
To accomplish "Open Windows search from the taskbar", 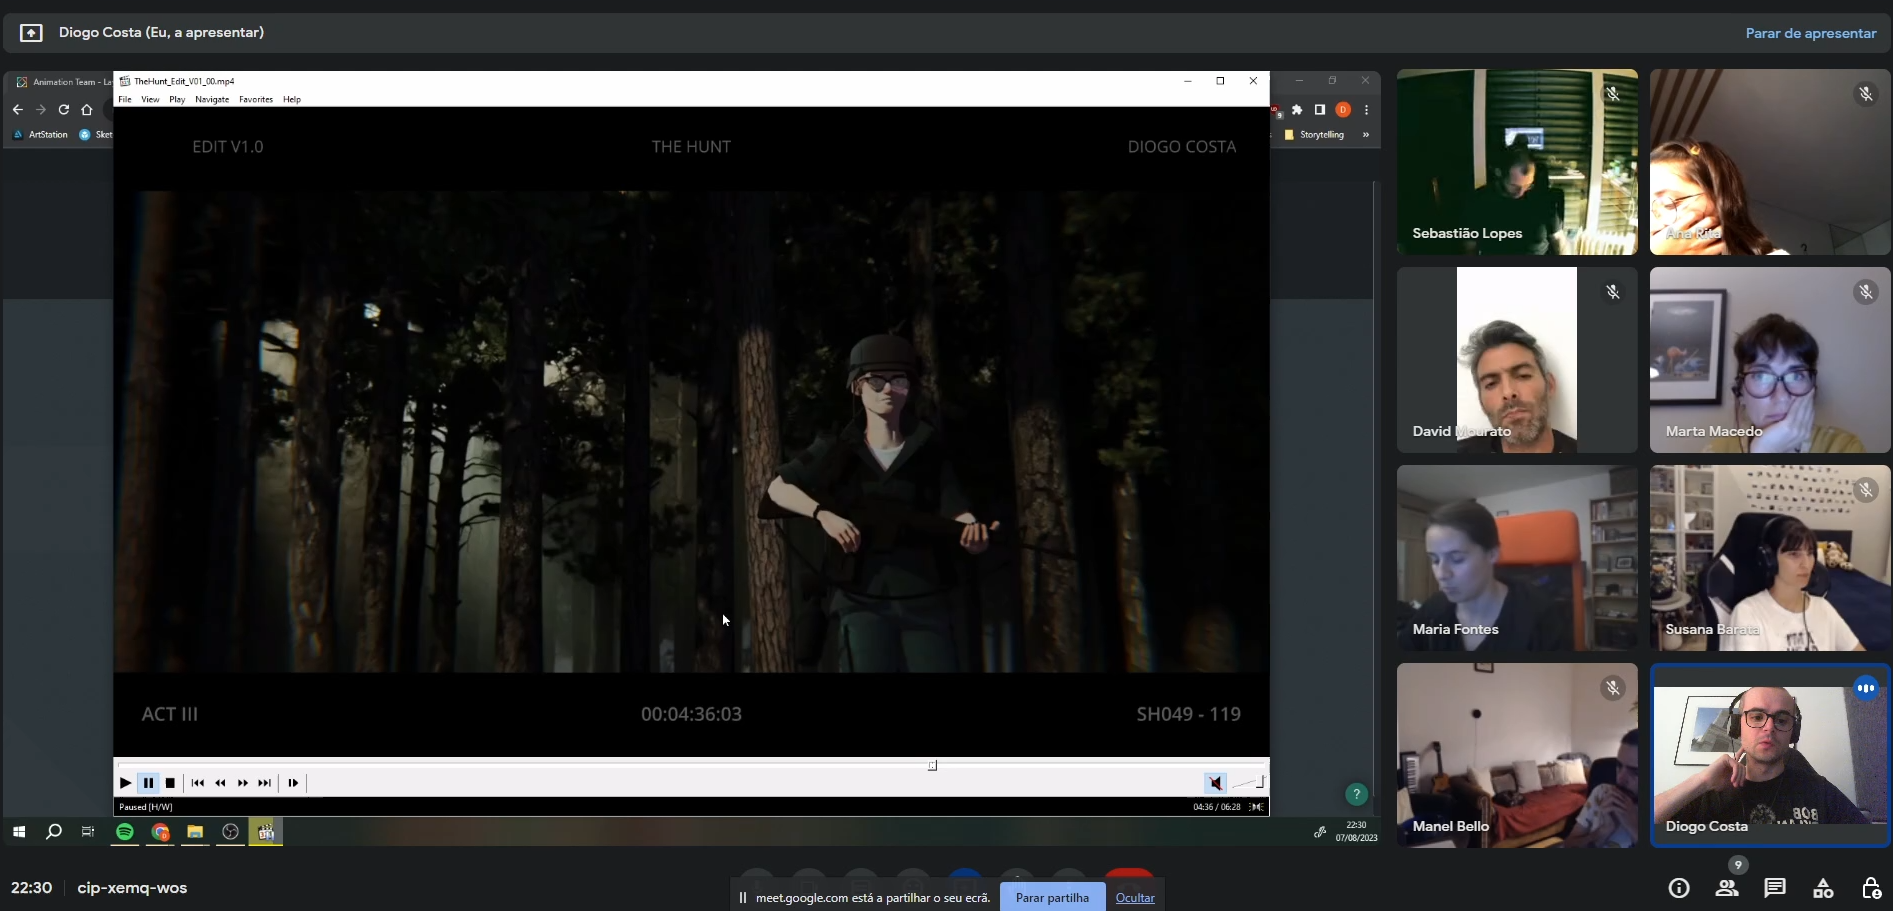I will click(x=54, y=831).
